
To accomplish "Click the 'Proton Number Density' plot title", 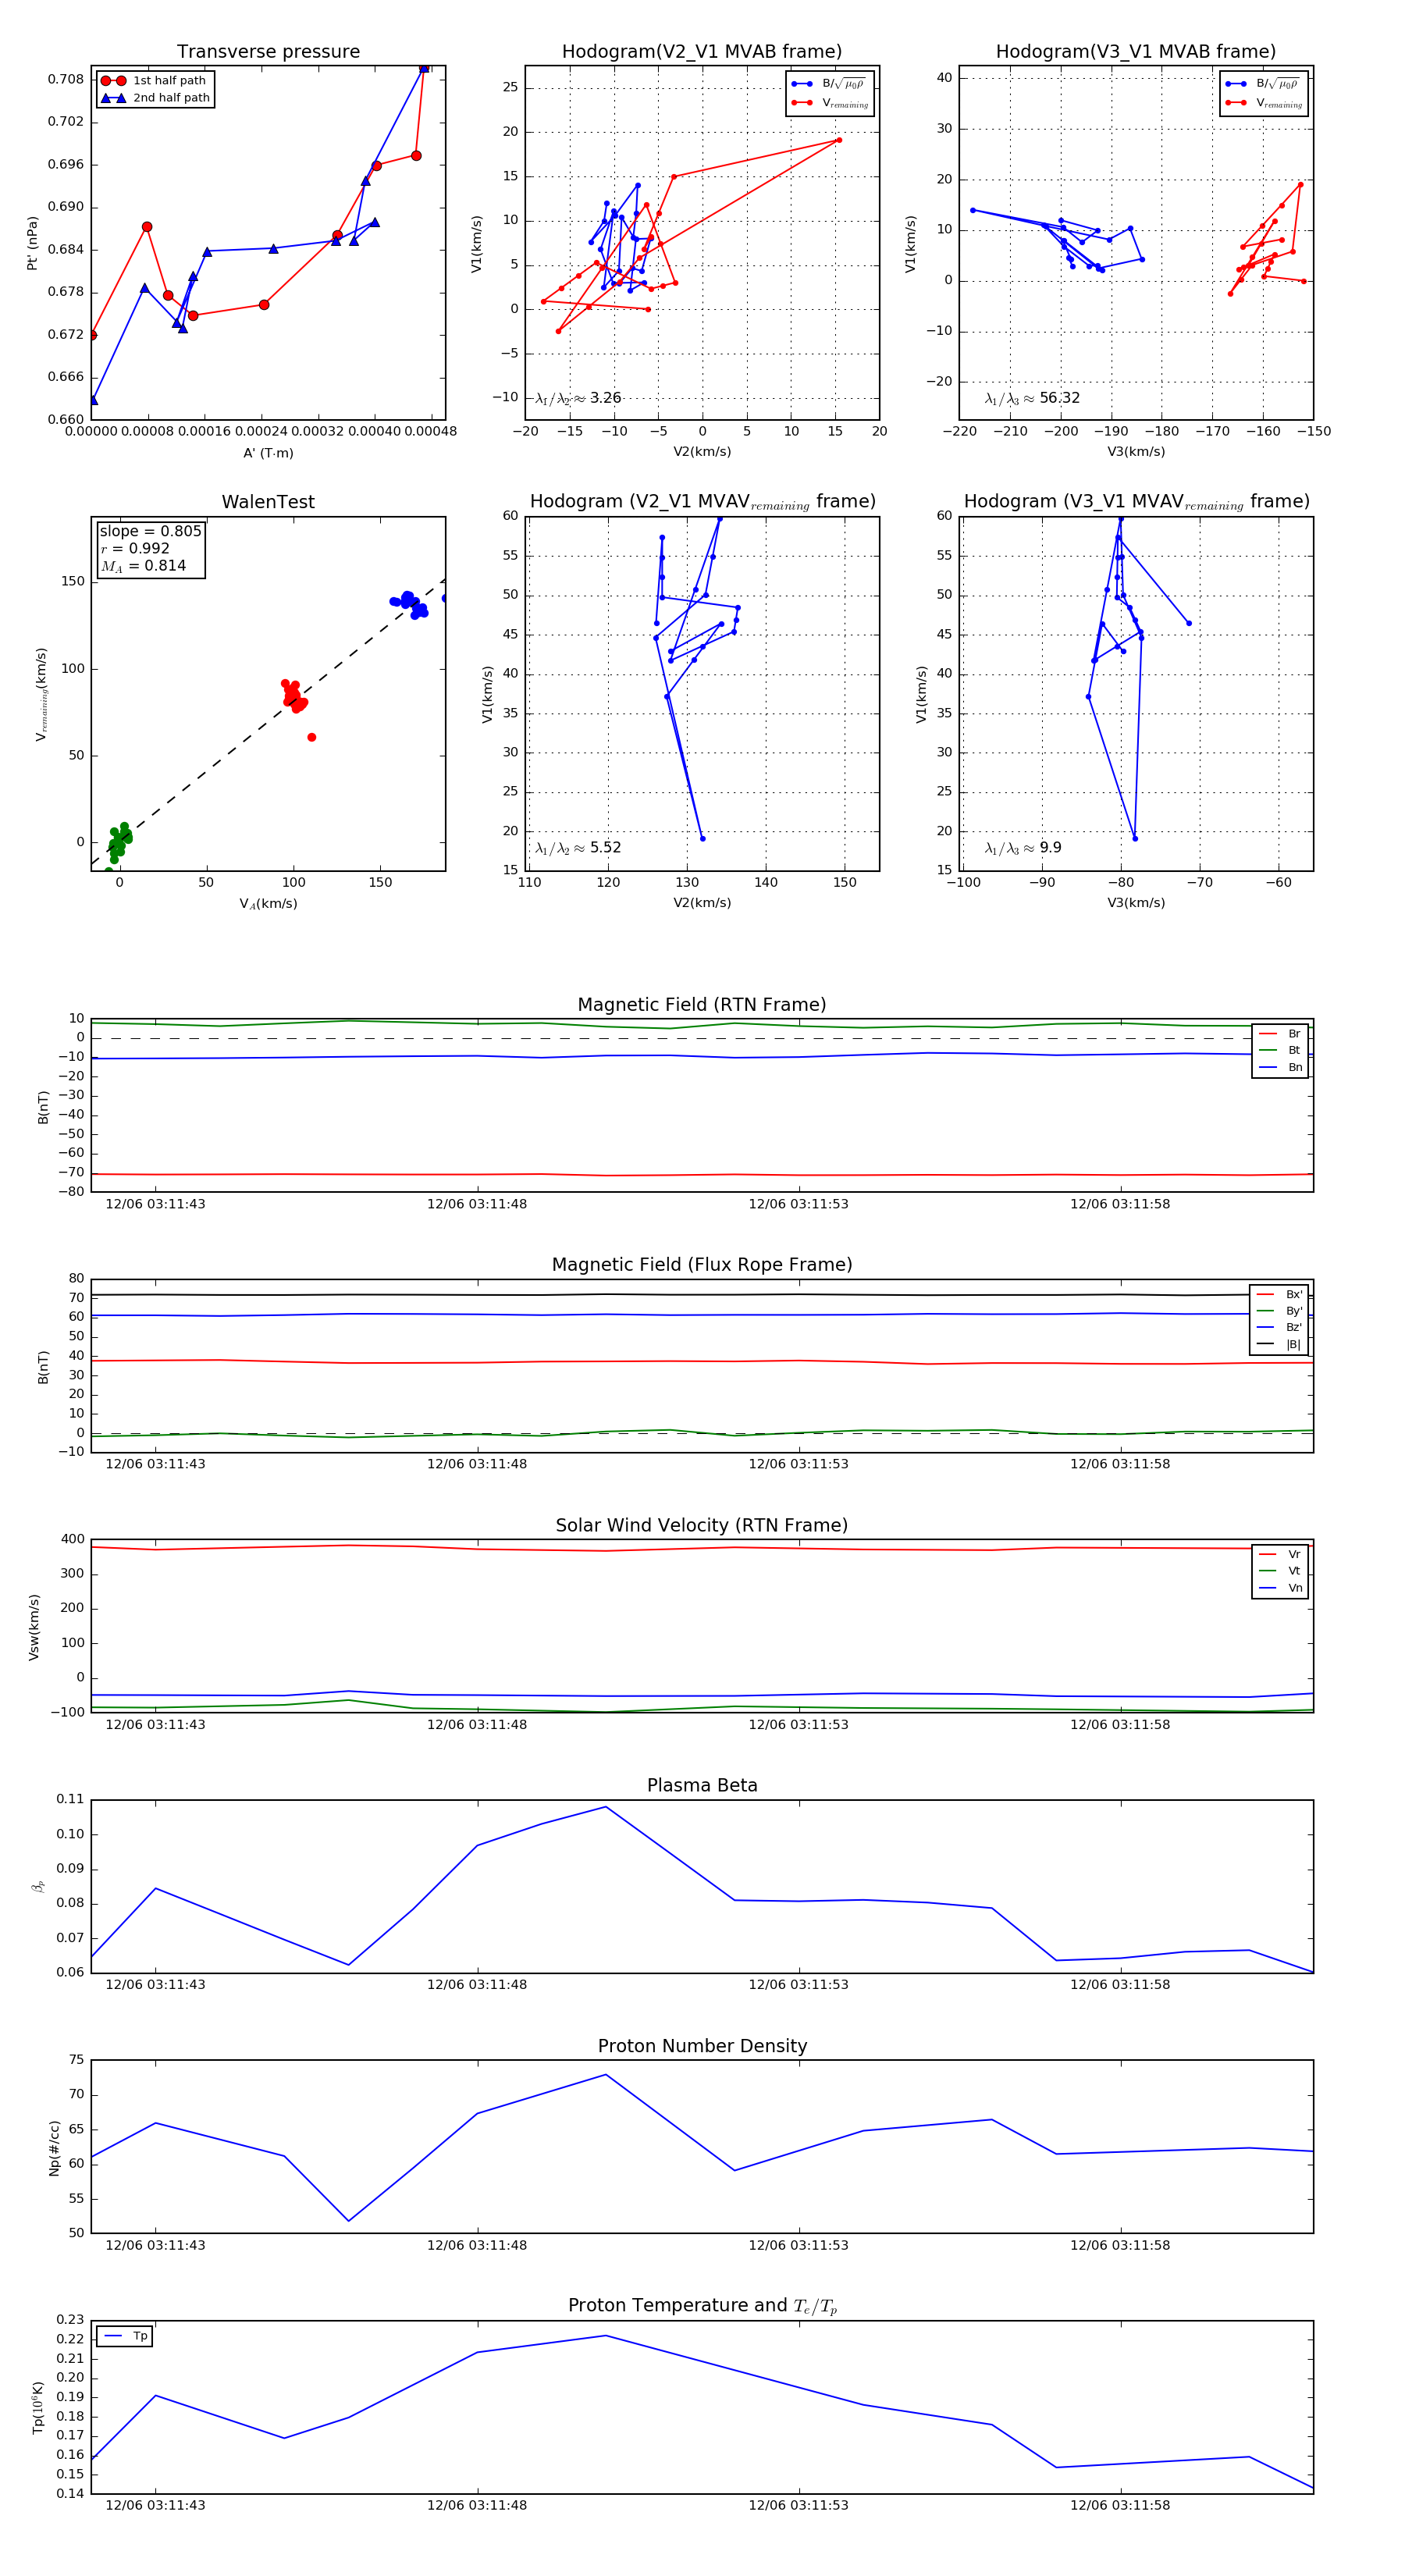I will pyautogui.click(x=702, y=2046).
